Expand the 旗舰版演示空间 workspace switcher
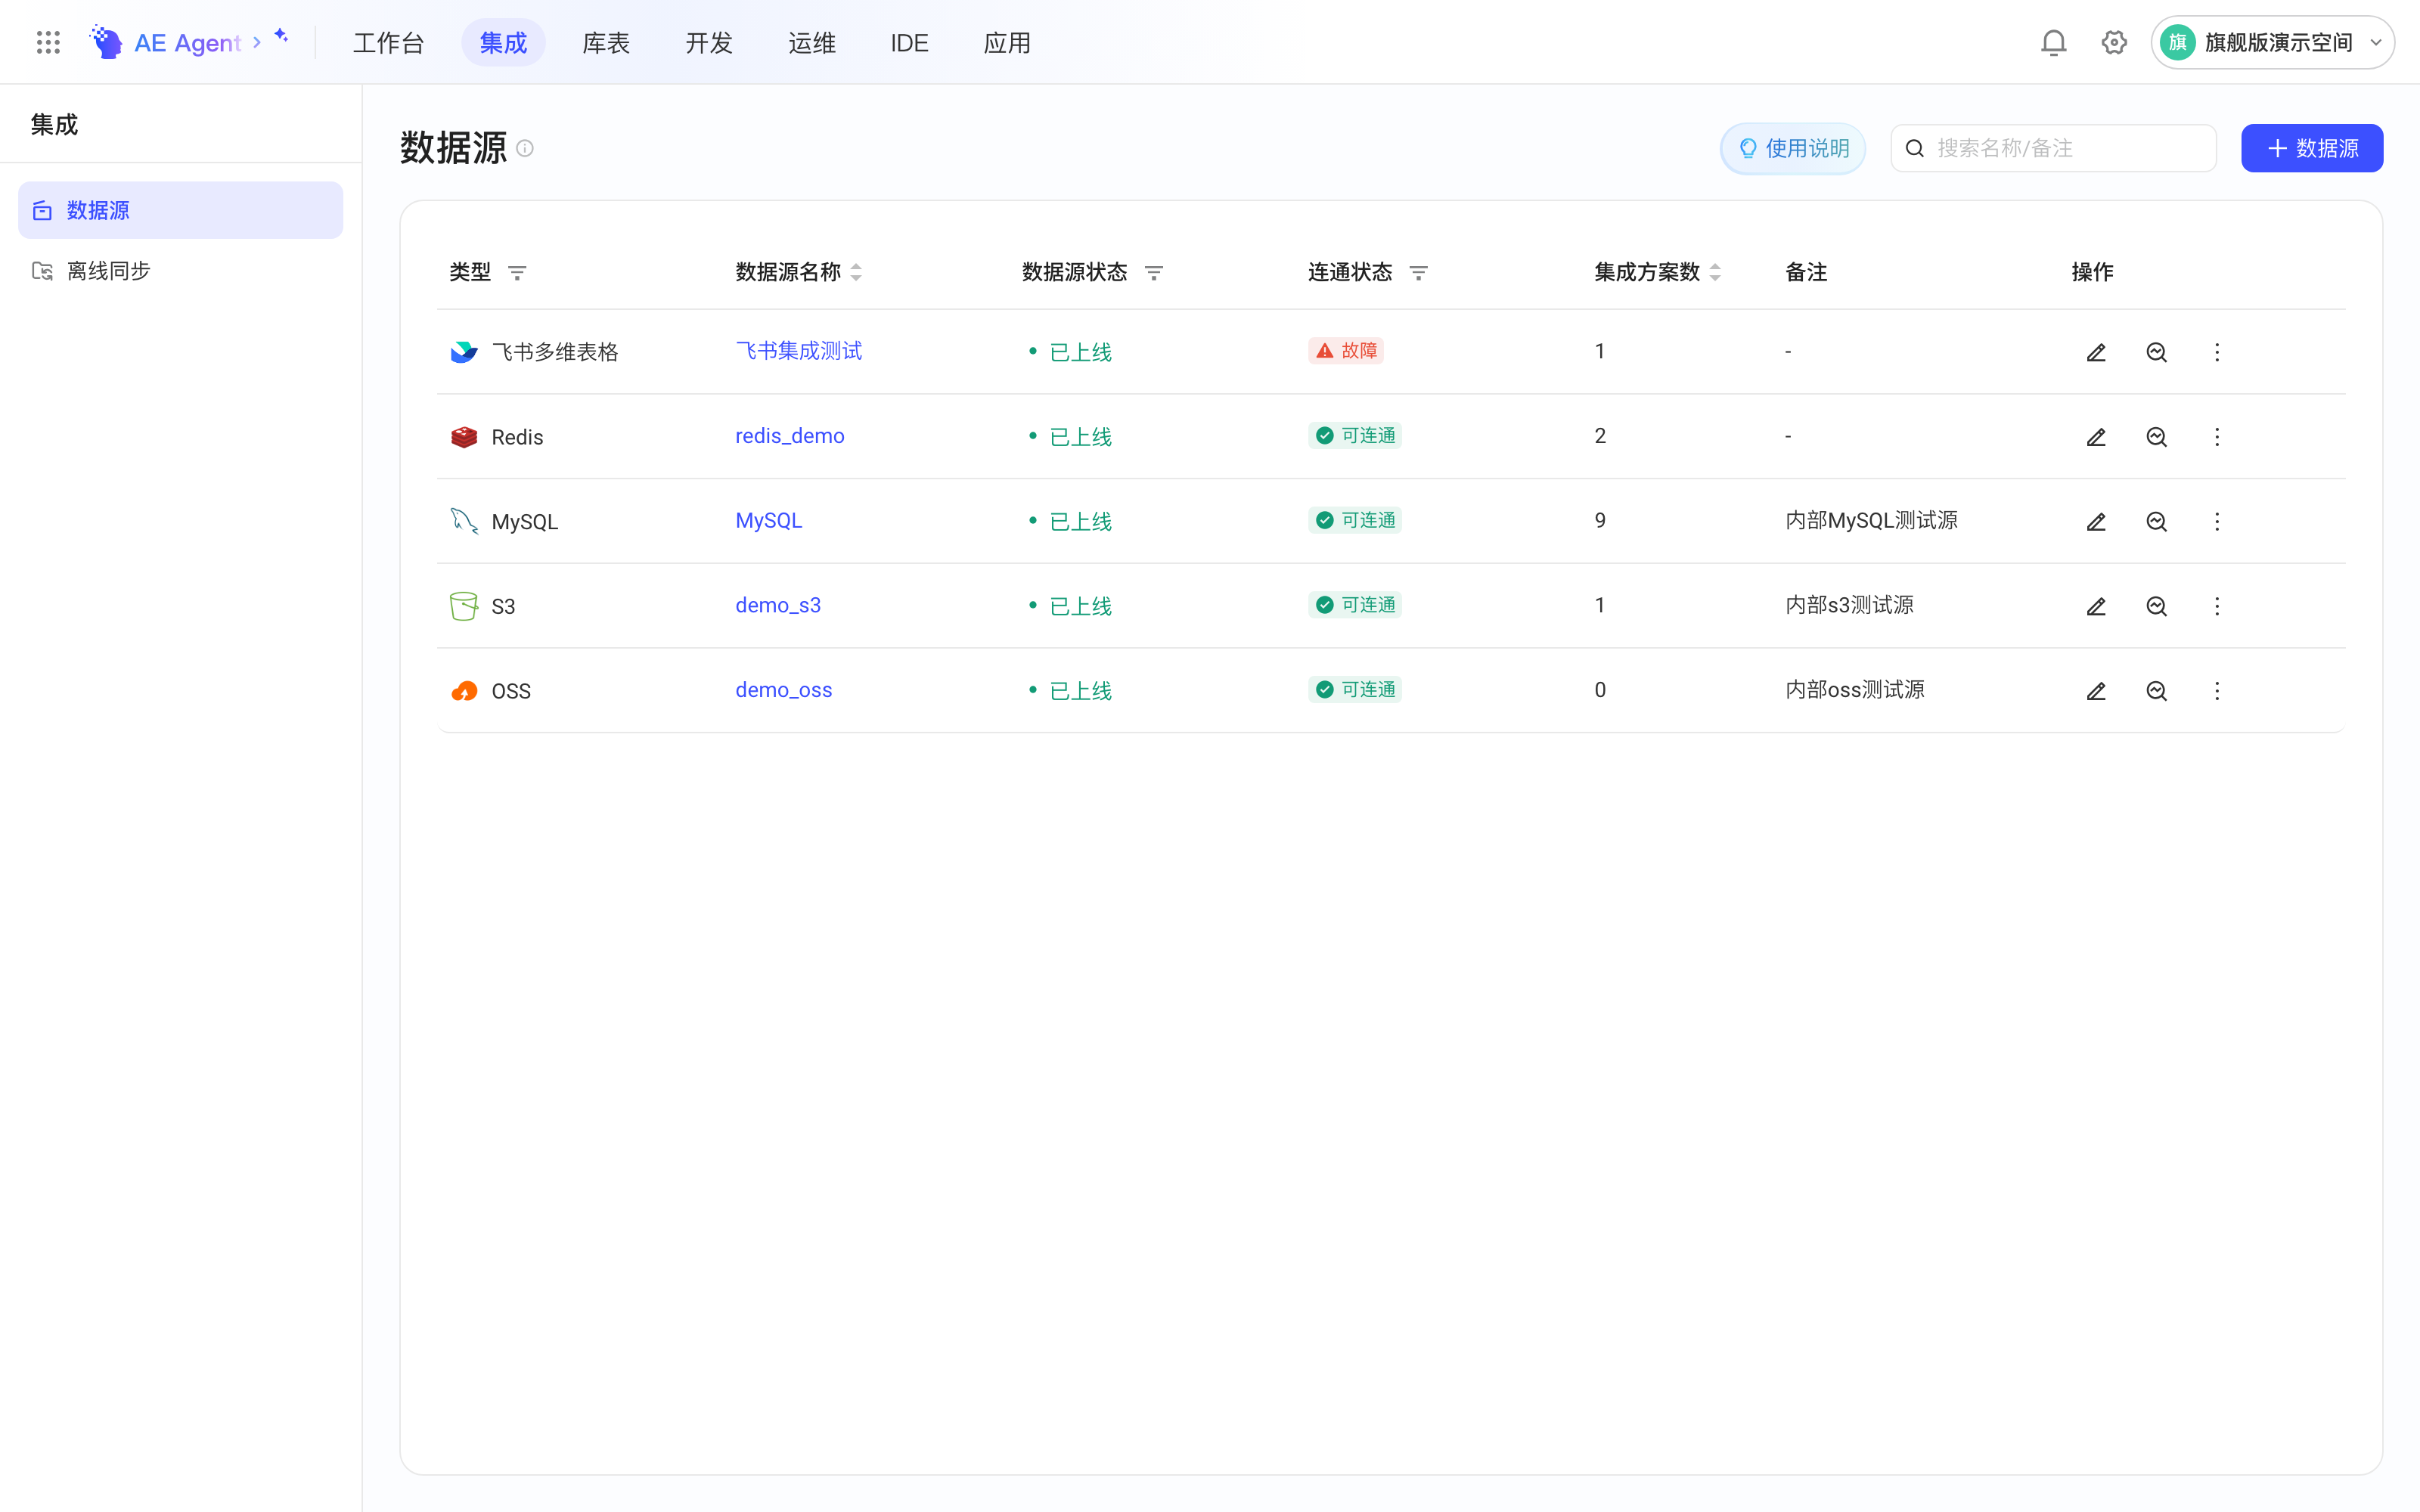This screenshot has width=2420, height=1512. click(2272, 42)
